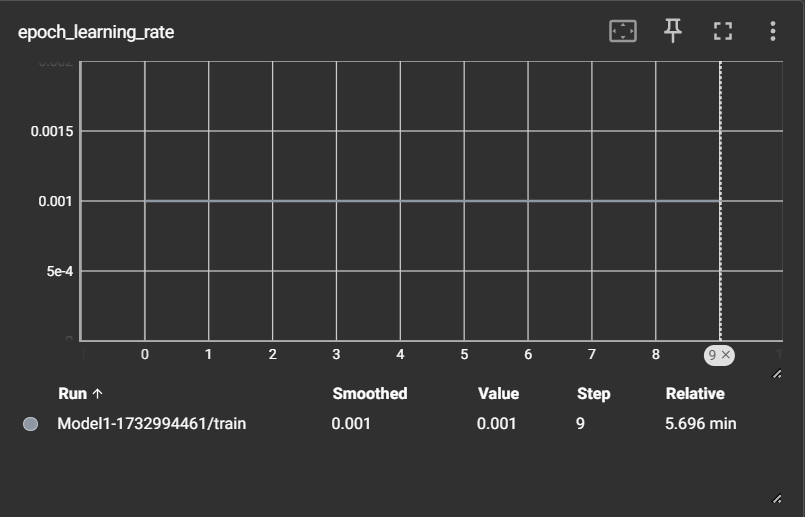805x517 pixels.
Task: Click the vertical dotted step line
Action: [x=720, y=270]
